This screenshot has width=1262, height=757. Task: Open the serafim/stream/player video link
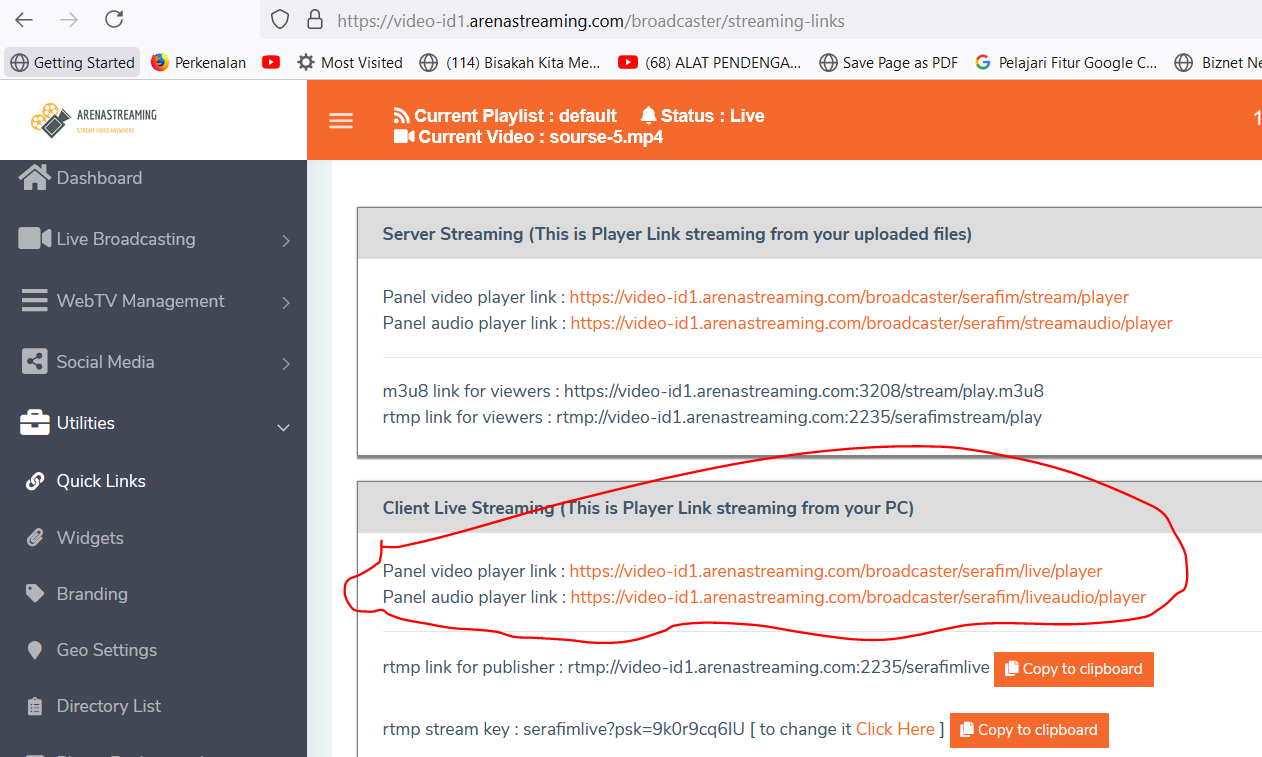(849, 297)
